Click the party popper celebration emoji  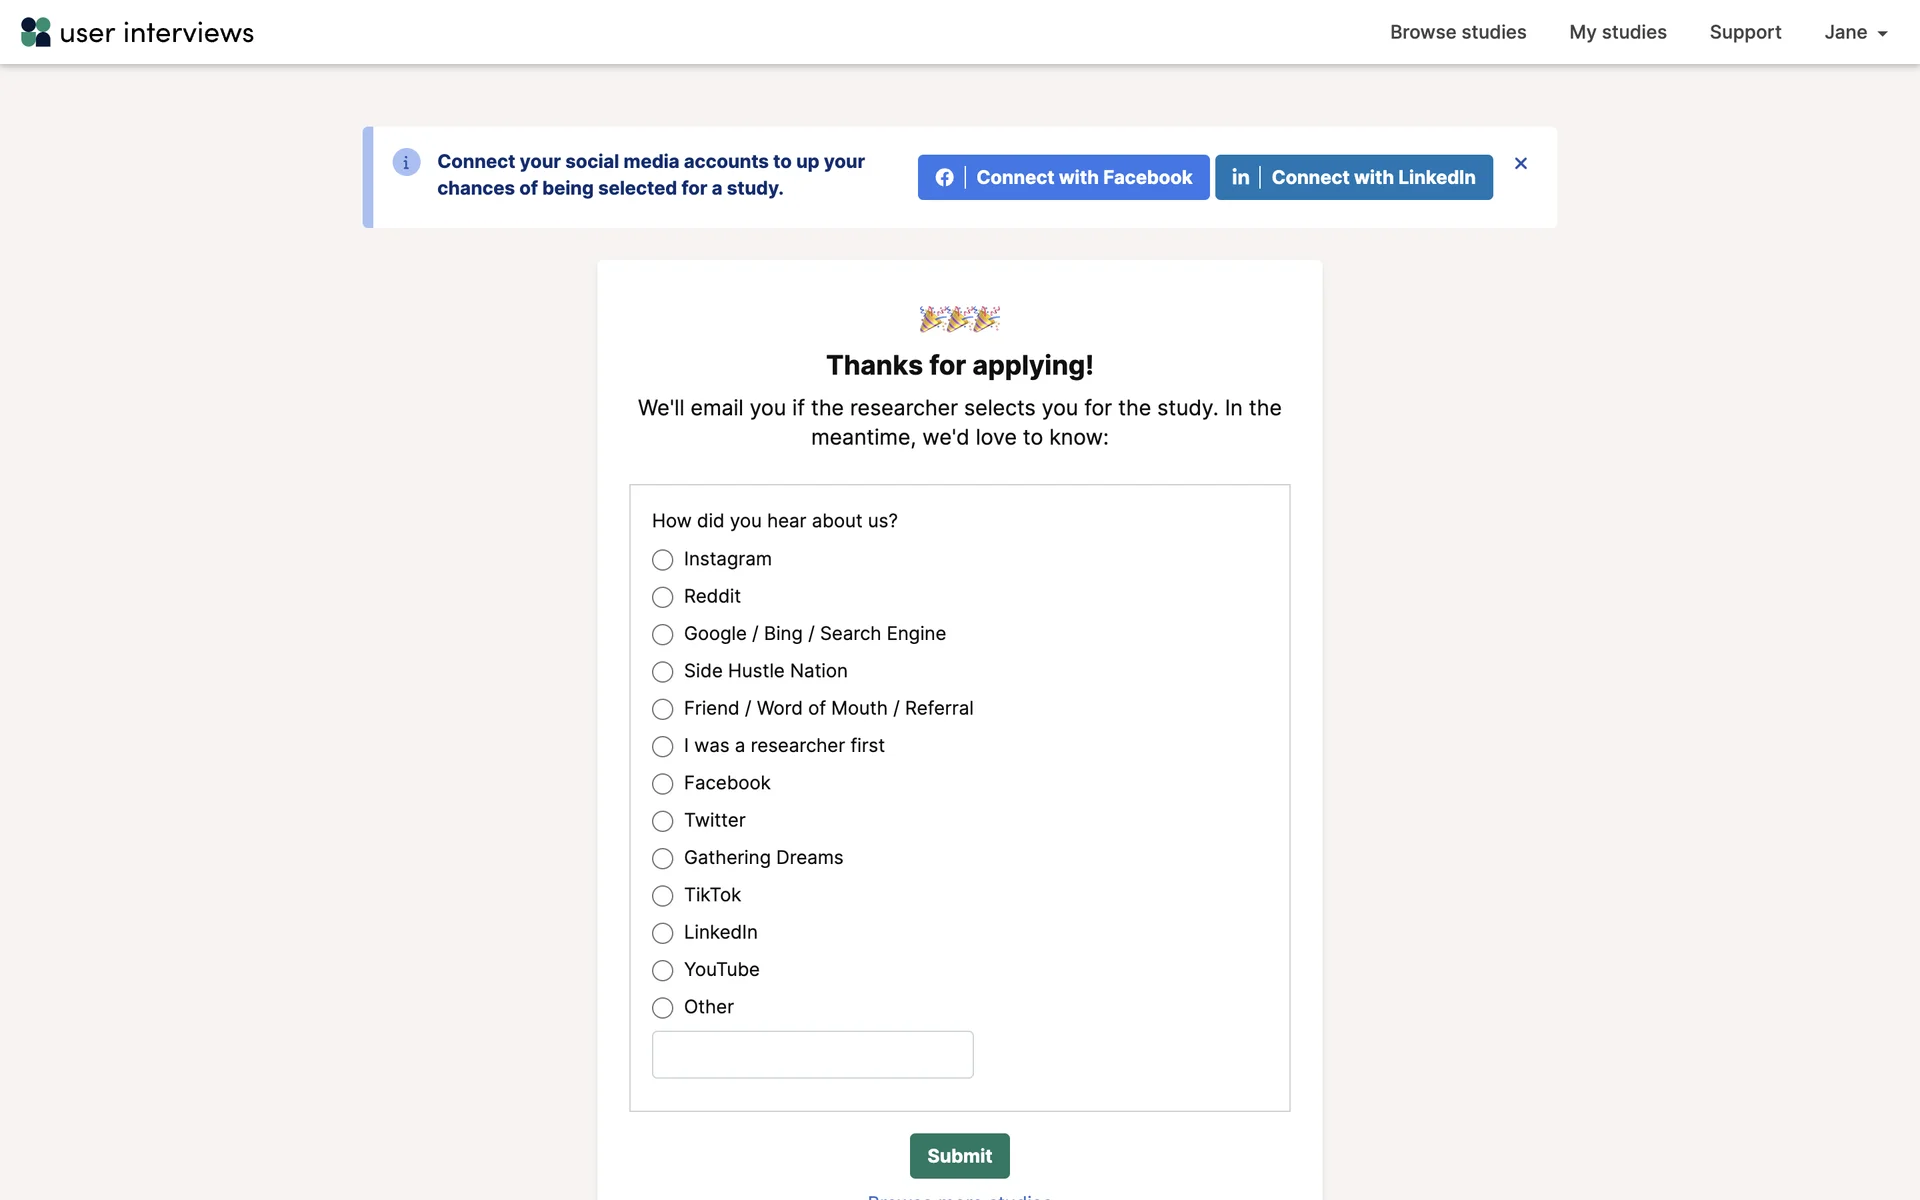tap(959, 318)
